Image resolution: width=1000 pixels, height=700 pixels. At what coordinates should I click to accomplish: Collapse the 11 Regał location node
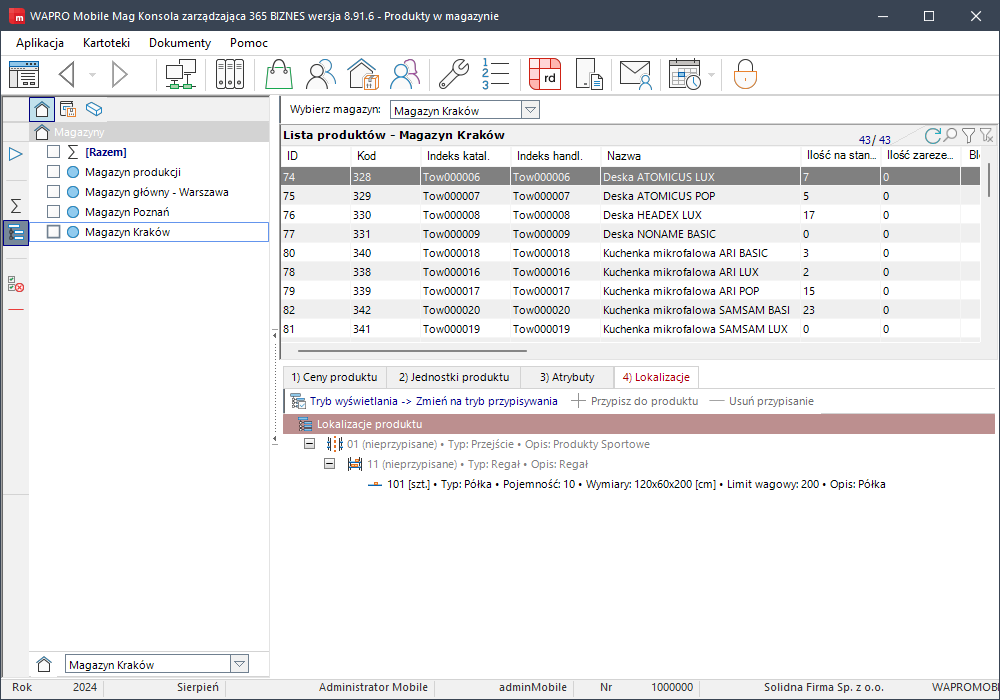(329, 463)
